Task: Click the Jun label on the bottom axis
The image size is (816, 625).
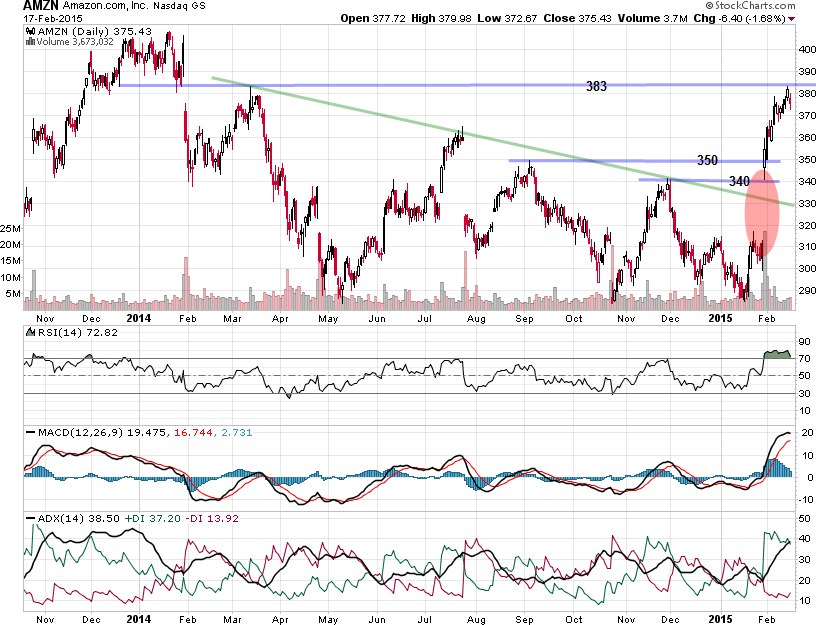Action: [x=377, y=620]
